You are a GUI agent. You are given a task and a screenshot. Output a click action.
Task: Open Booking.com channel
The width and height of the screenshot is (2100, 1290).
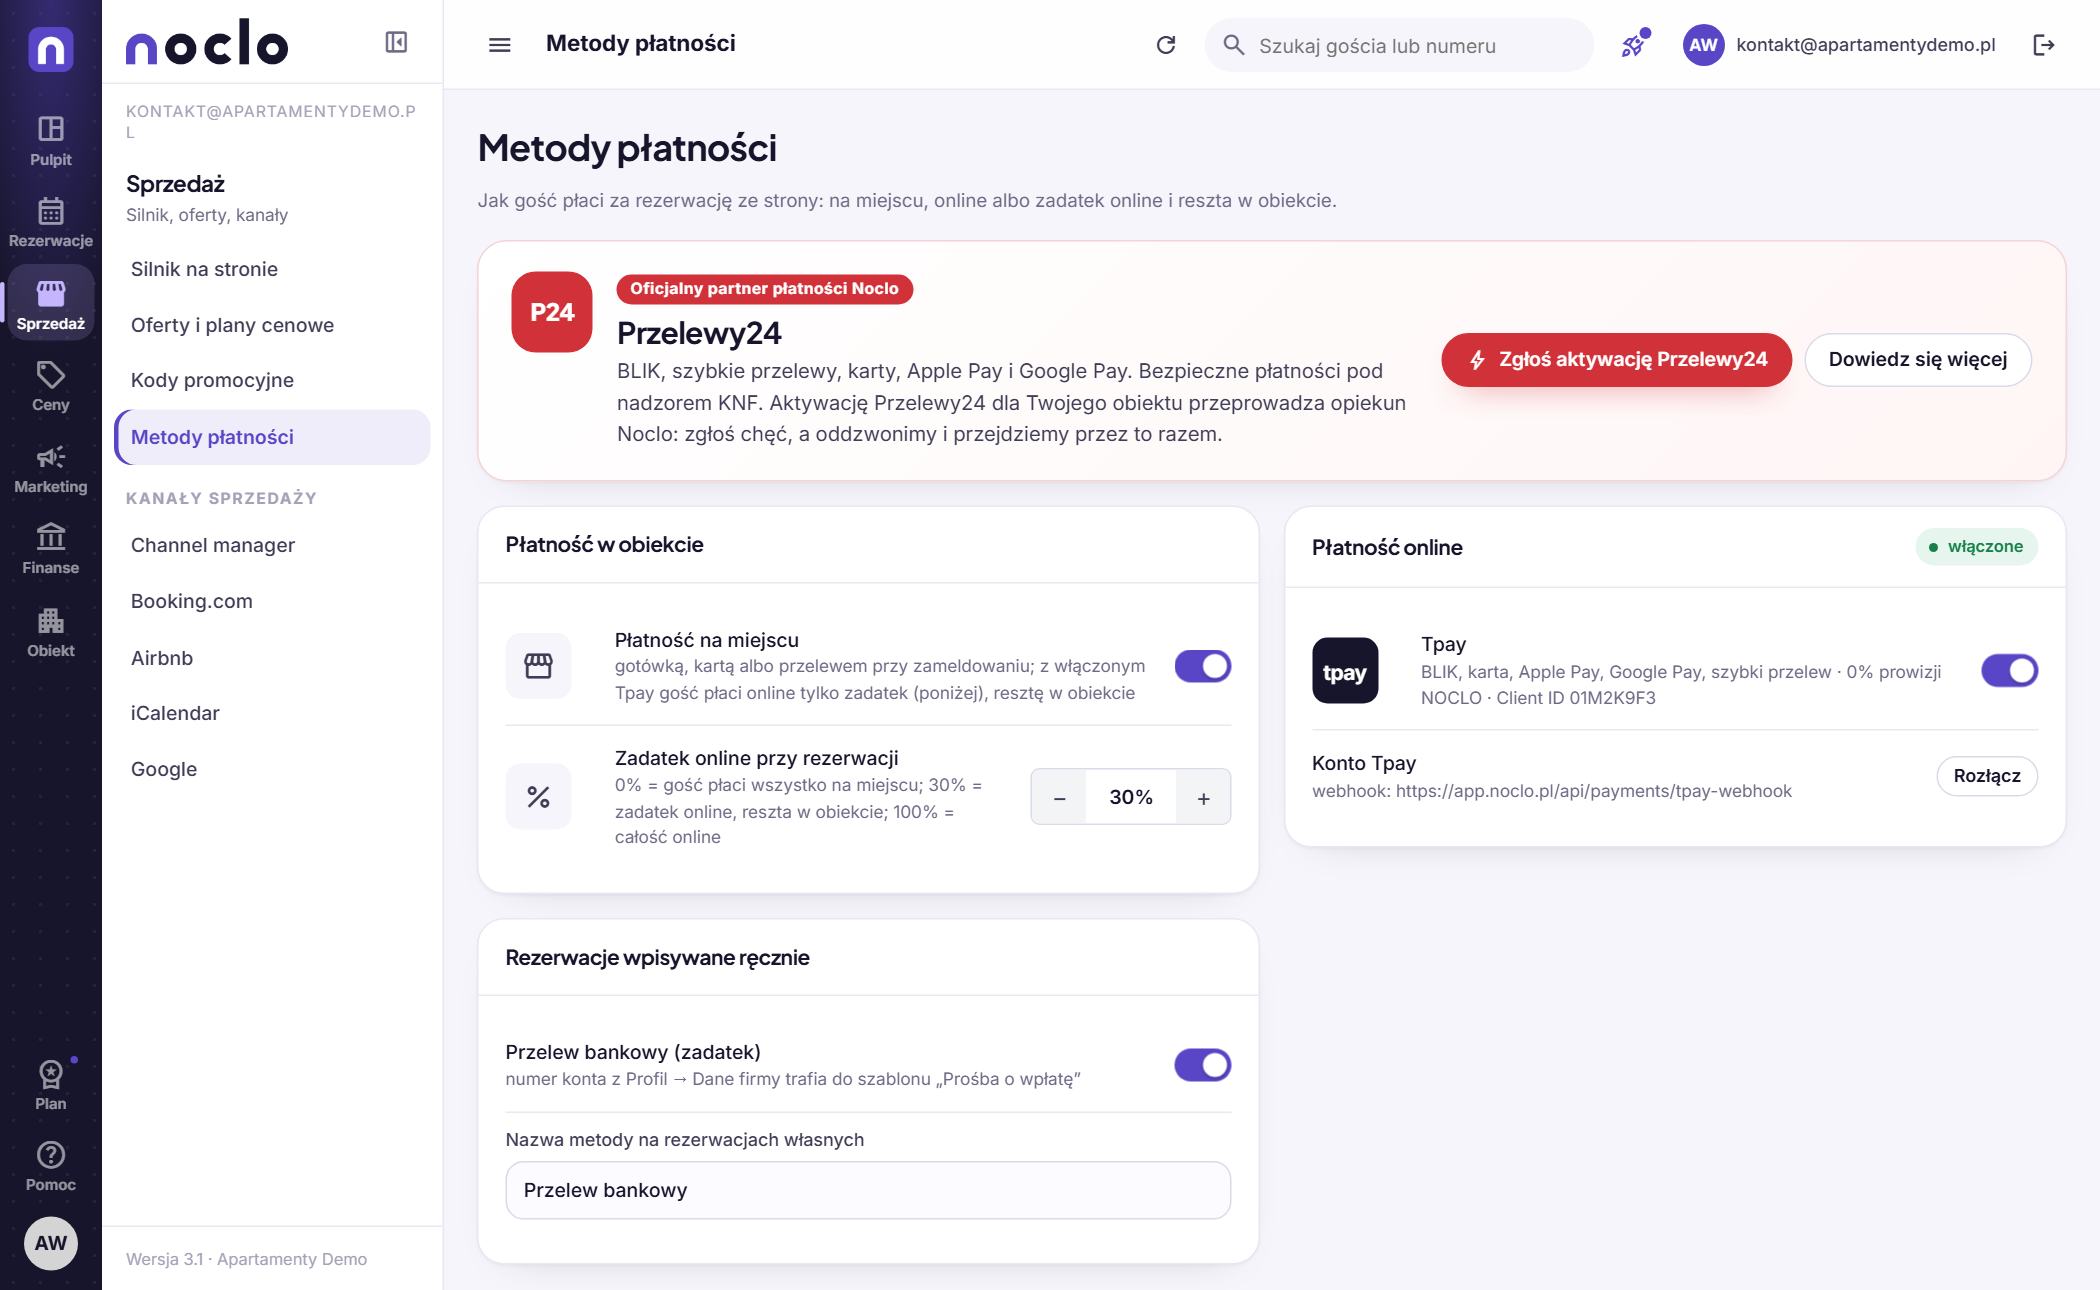[272, 601]
